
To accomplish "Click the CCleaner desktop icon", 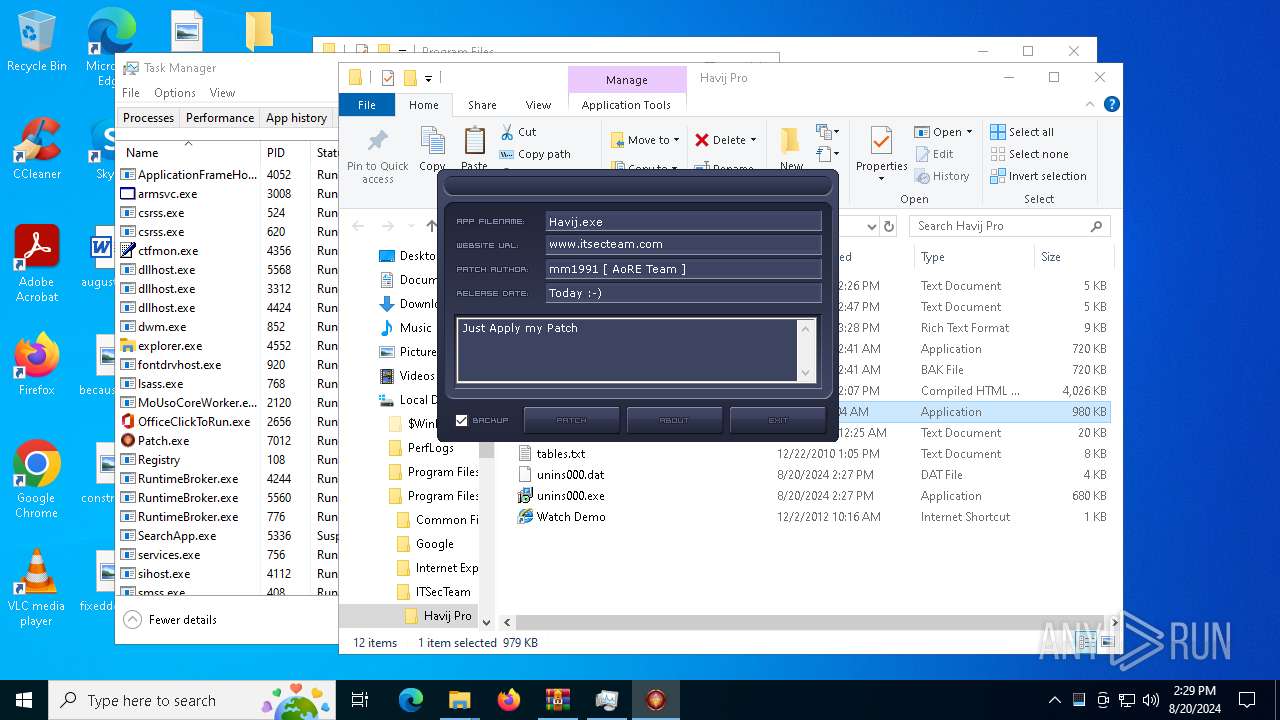I will coord(36,148).
